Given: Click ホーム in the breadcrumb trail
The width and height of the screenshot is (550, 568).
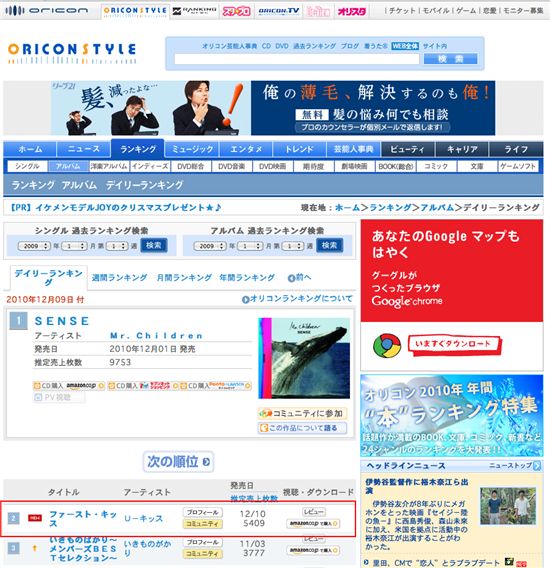Looking at the screenshot, I should 347,208.
